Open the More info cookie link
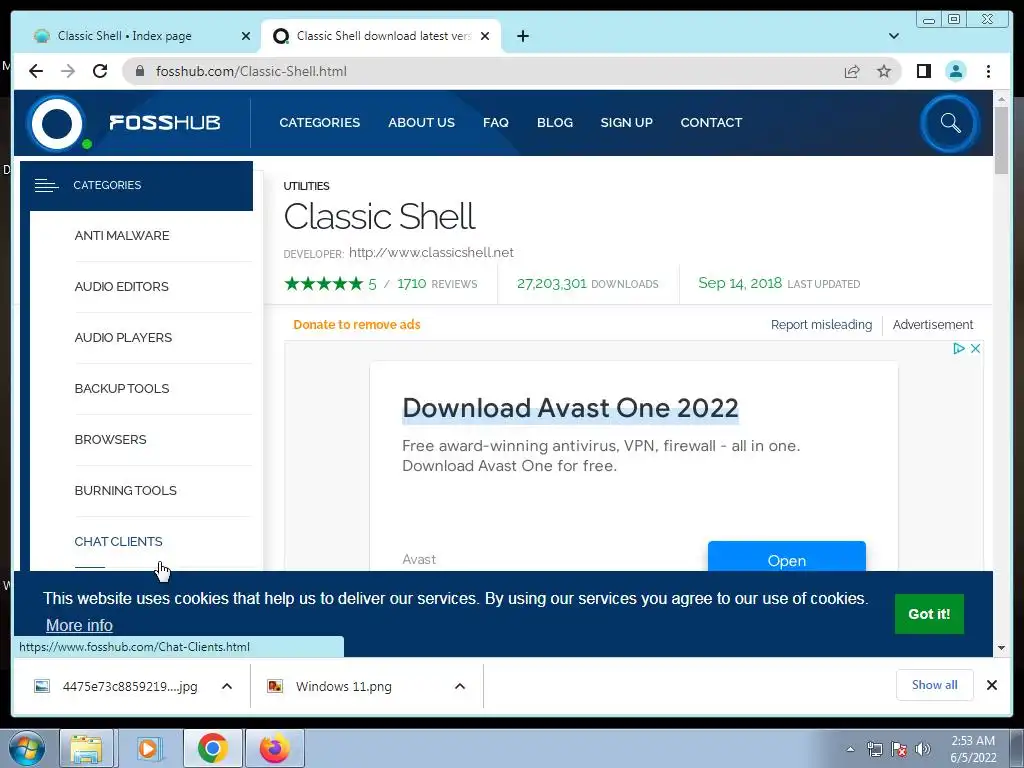The image size is (1024, 768). [79, 626]
